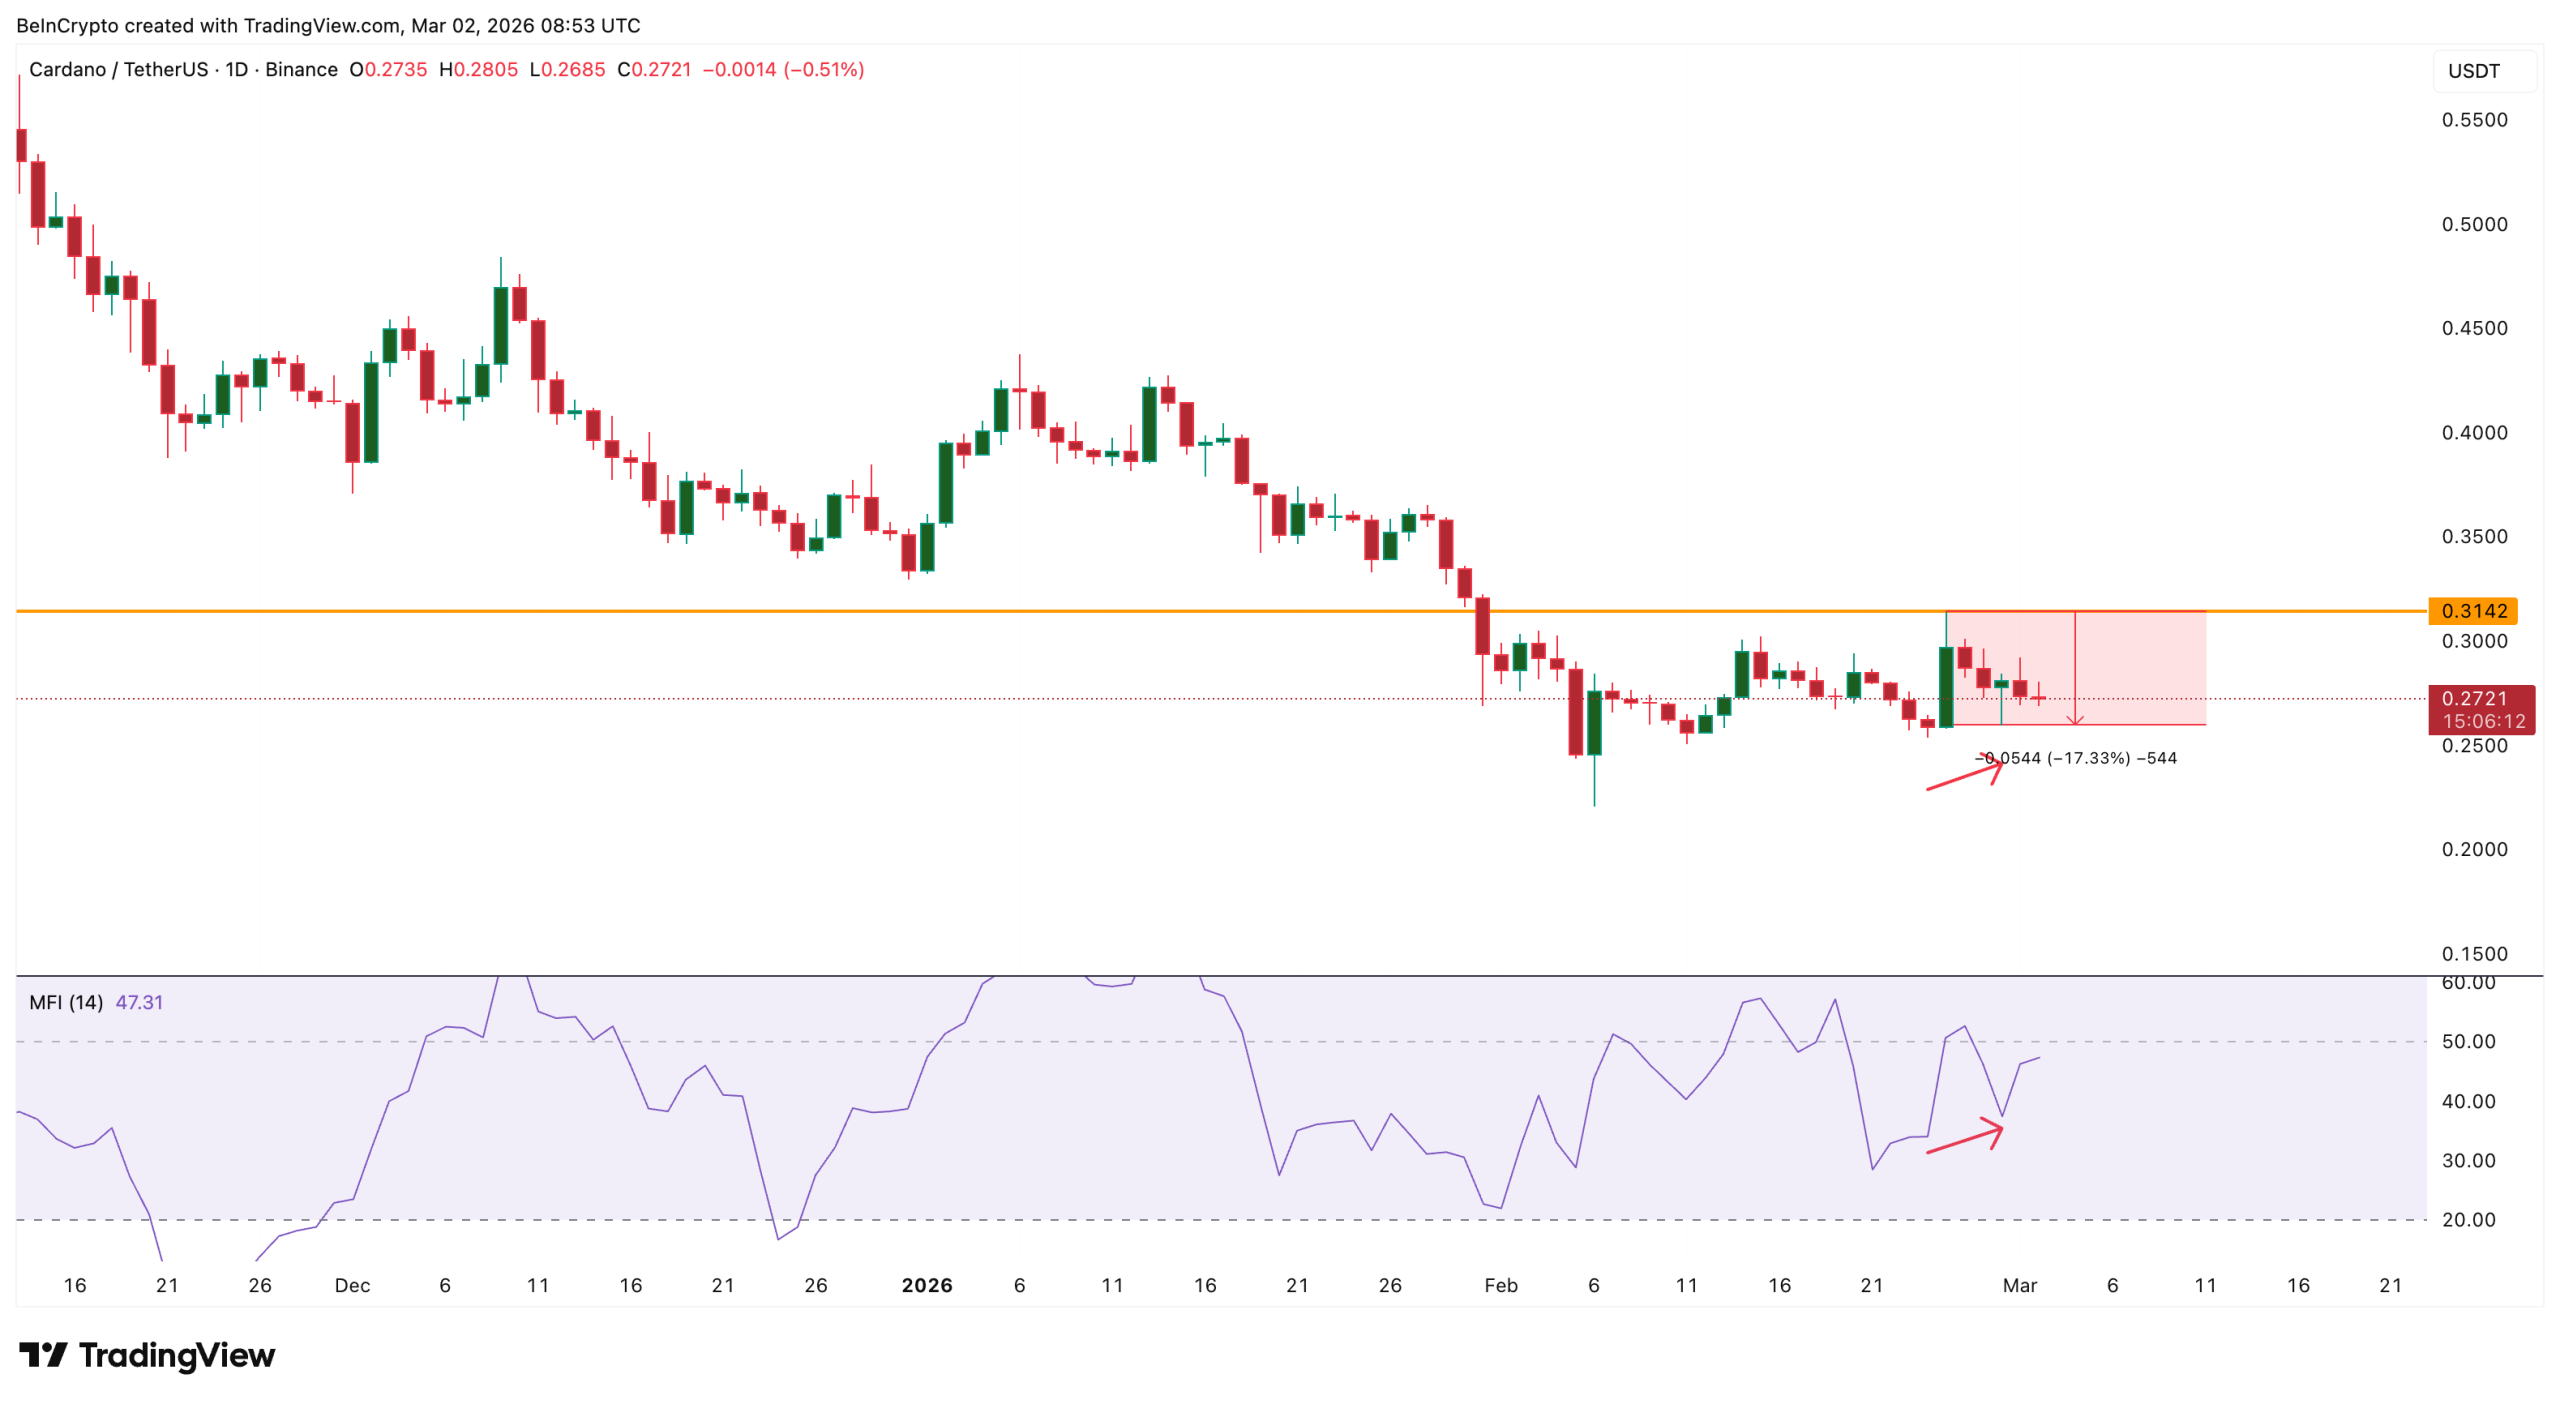Click the Mar label on the time axis
This screenshot has height=1404, width=2560.
tap(2019, 1285)
